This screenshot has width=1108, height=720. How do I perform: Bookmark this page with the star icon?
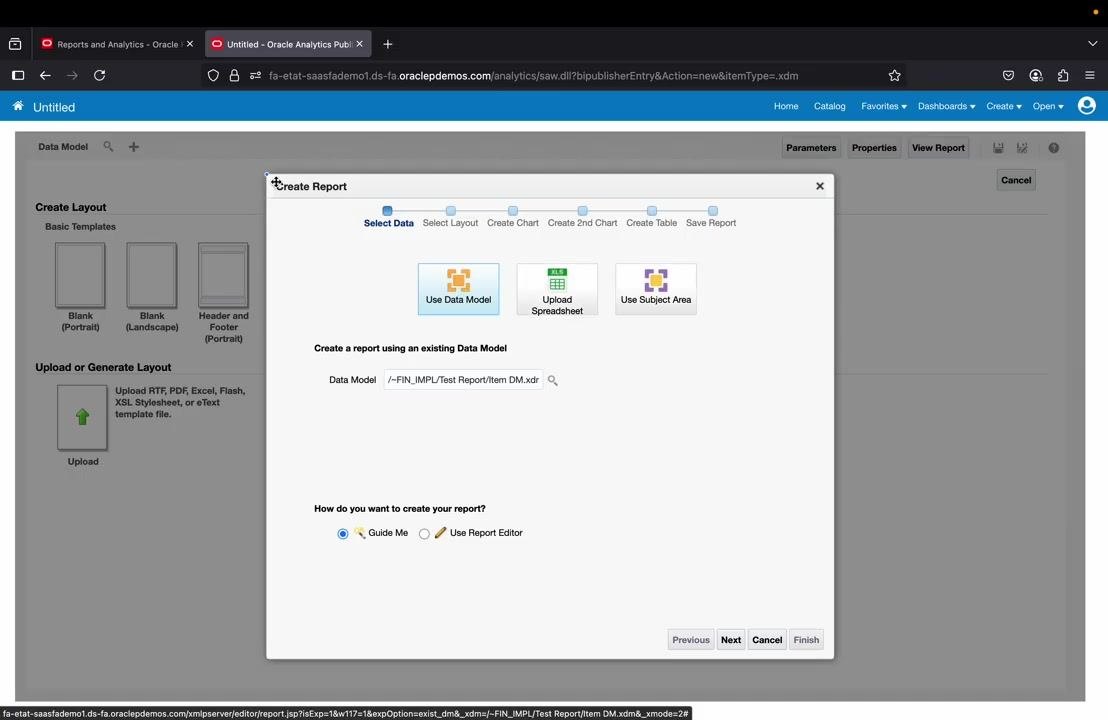click(x=895, y=76)
